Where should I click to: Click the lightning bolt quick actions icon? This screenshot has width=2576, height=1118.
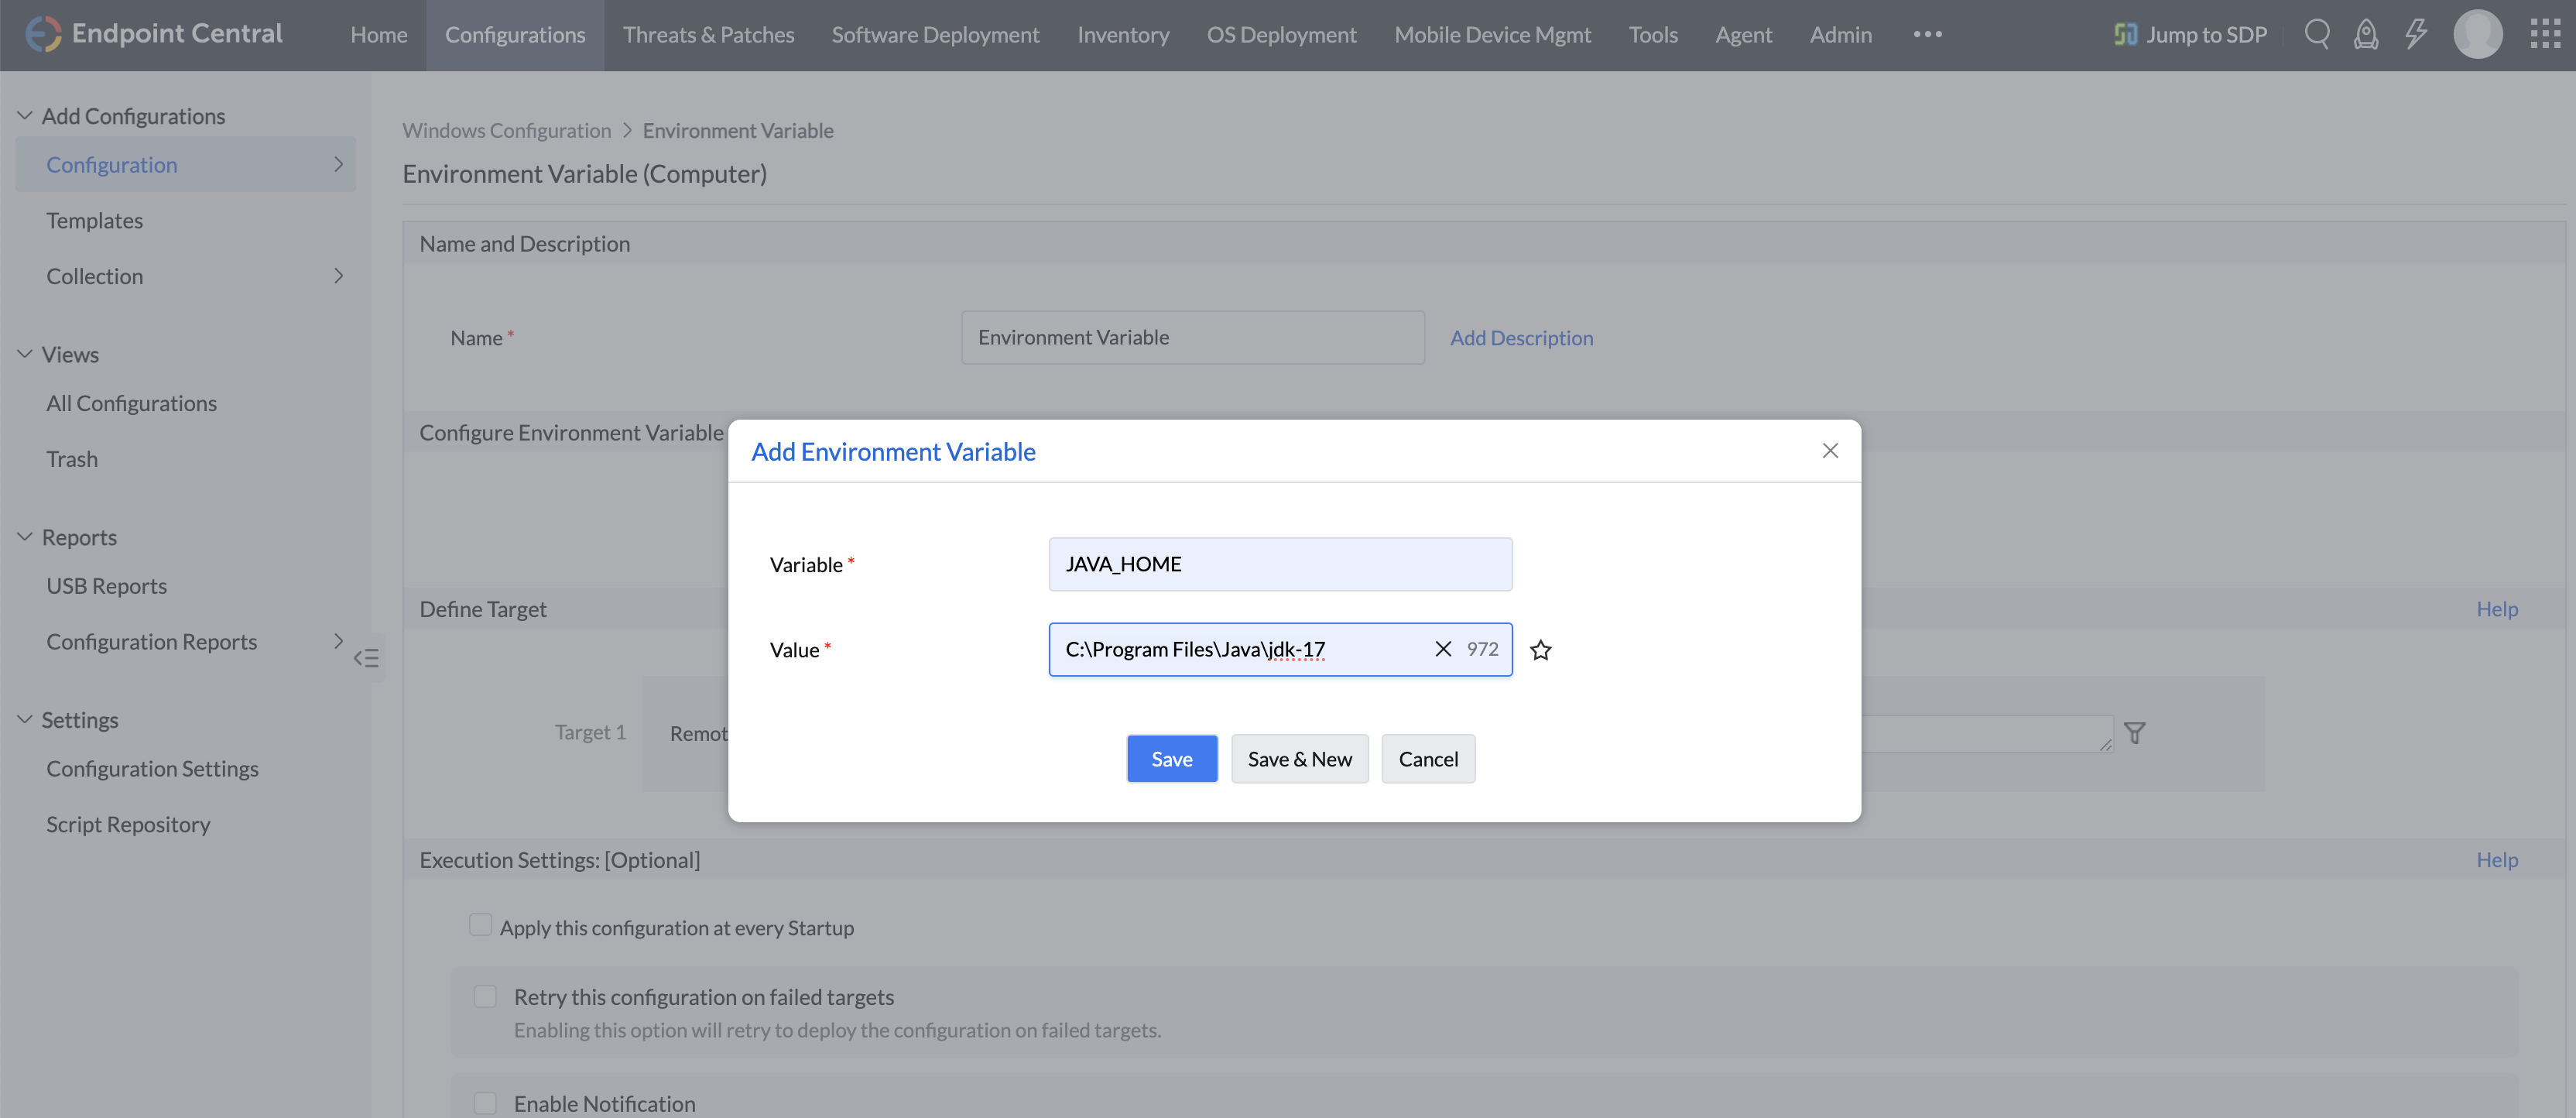[2415, 34]
